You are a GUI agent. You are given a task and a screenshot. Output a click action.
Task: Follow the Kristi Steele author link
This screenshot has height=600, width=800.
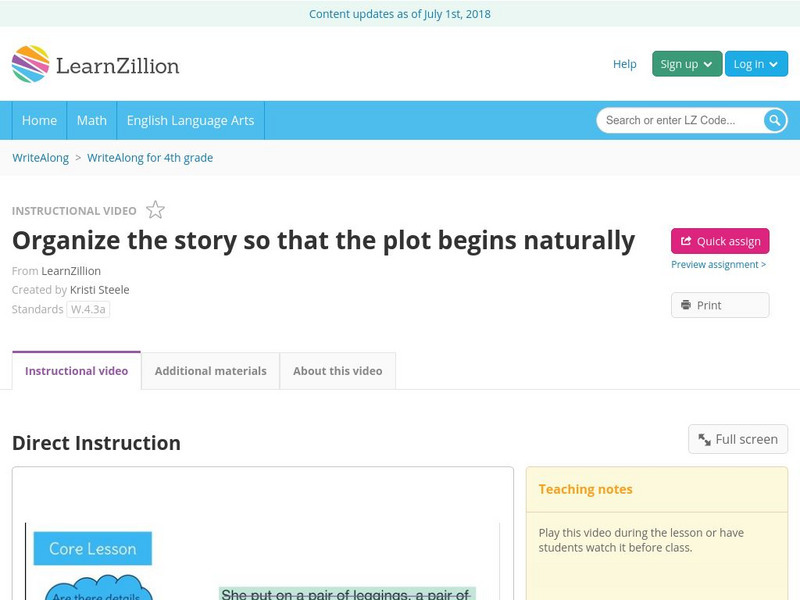point(99,290)
